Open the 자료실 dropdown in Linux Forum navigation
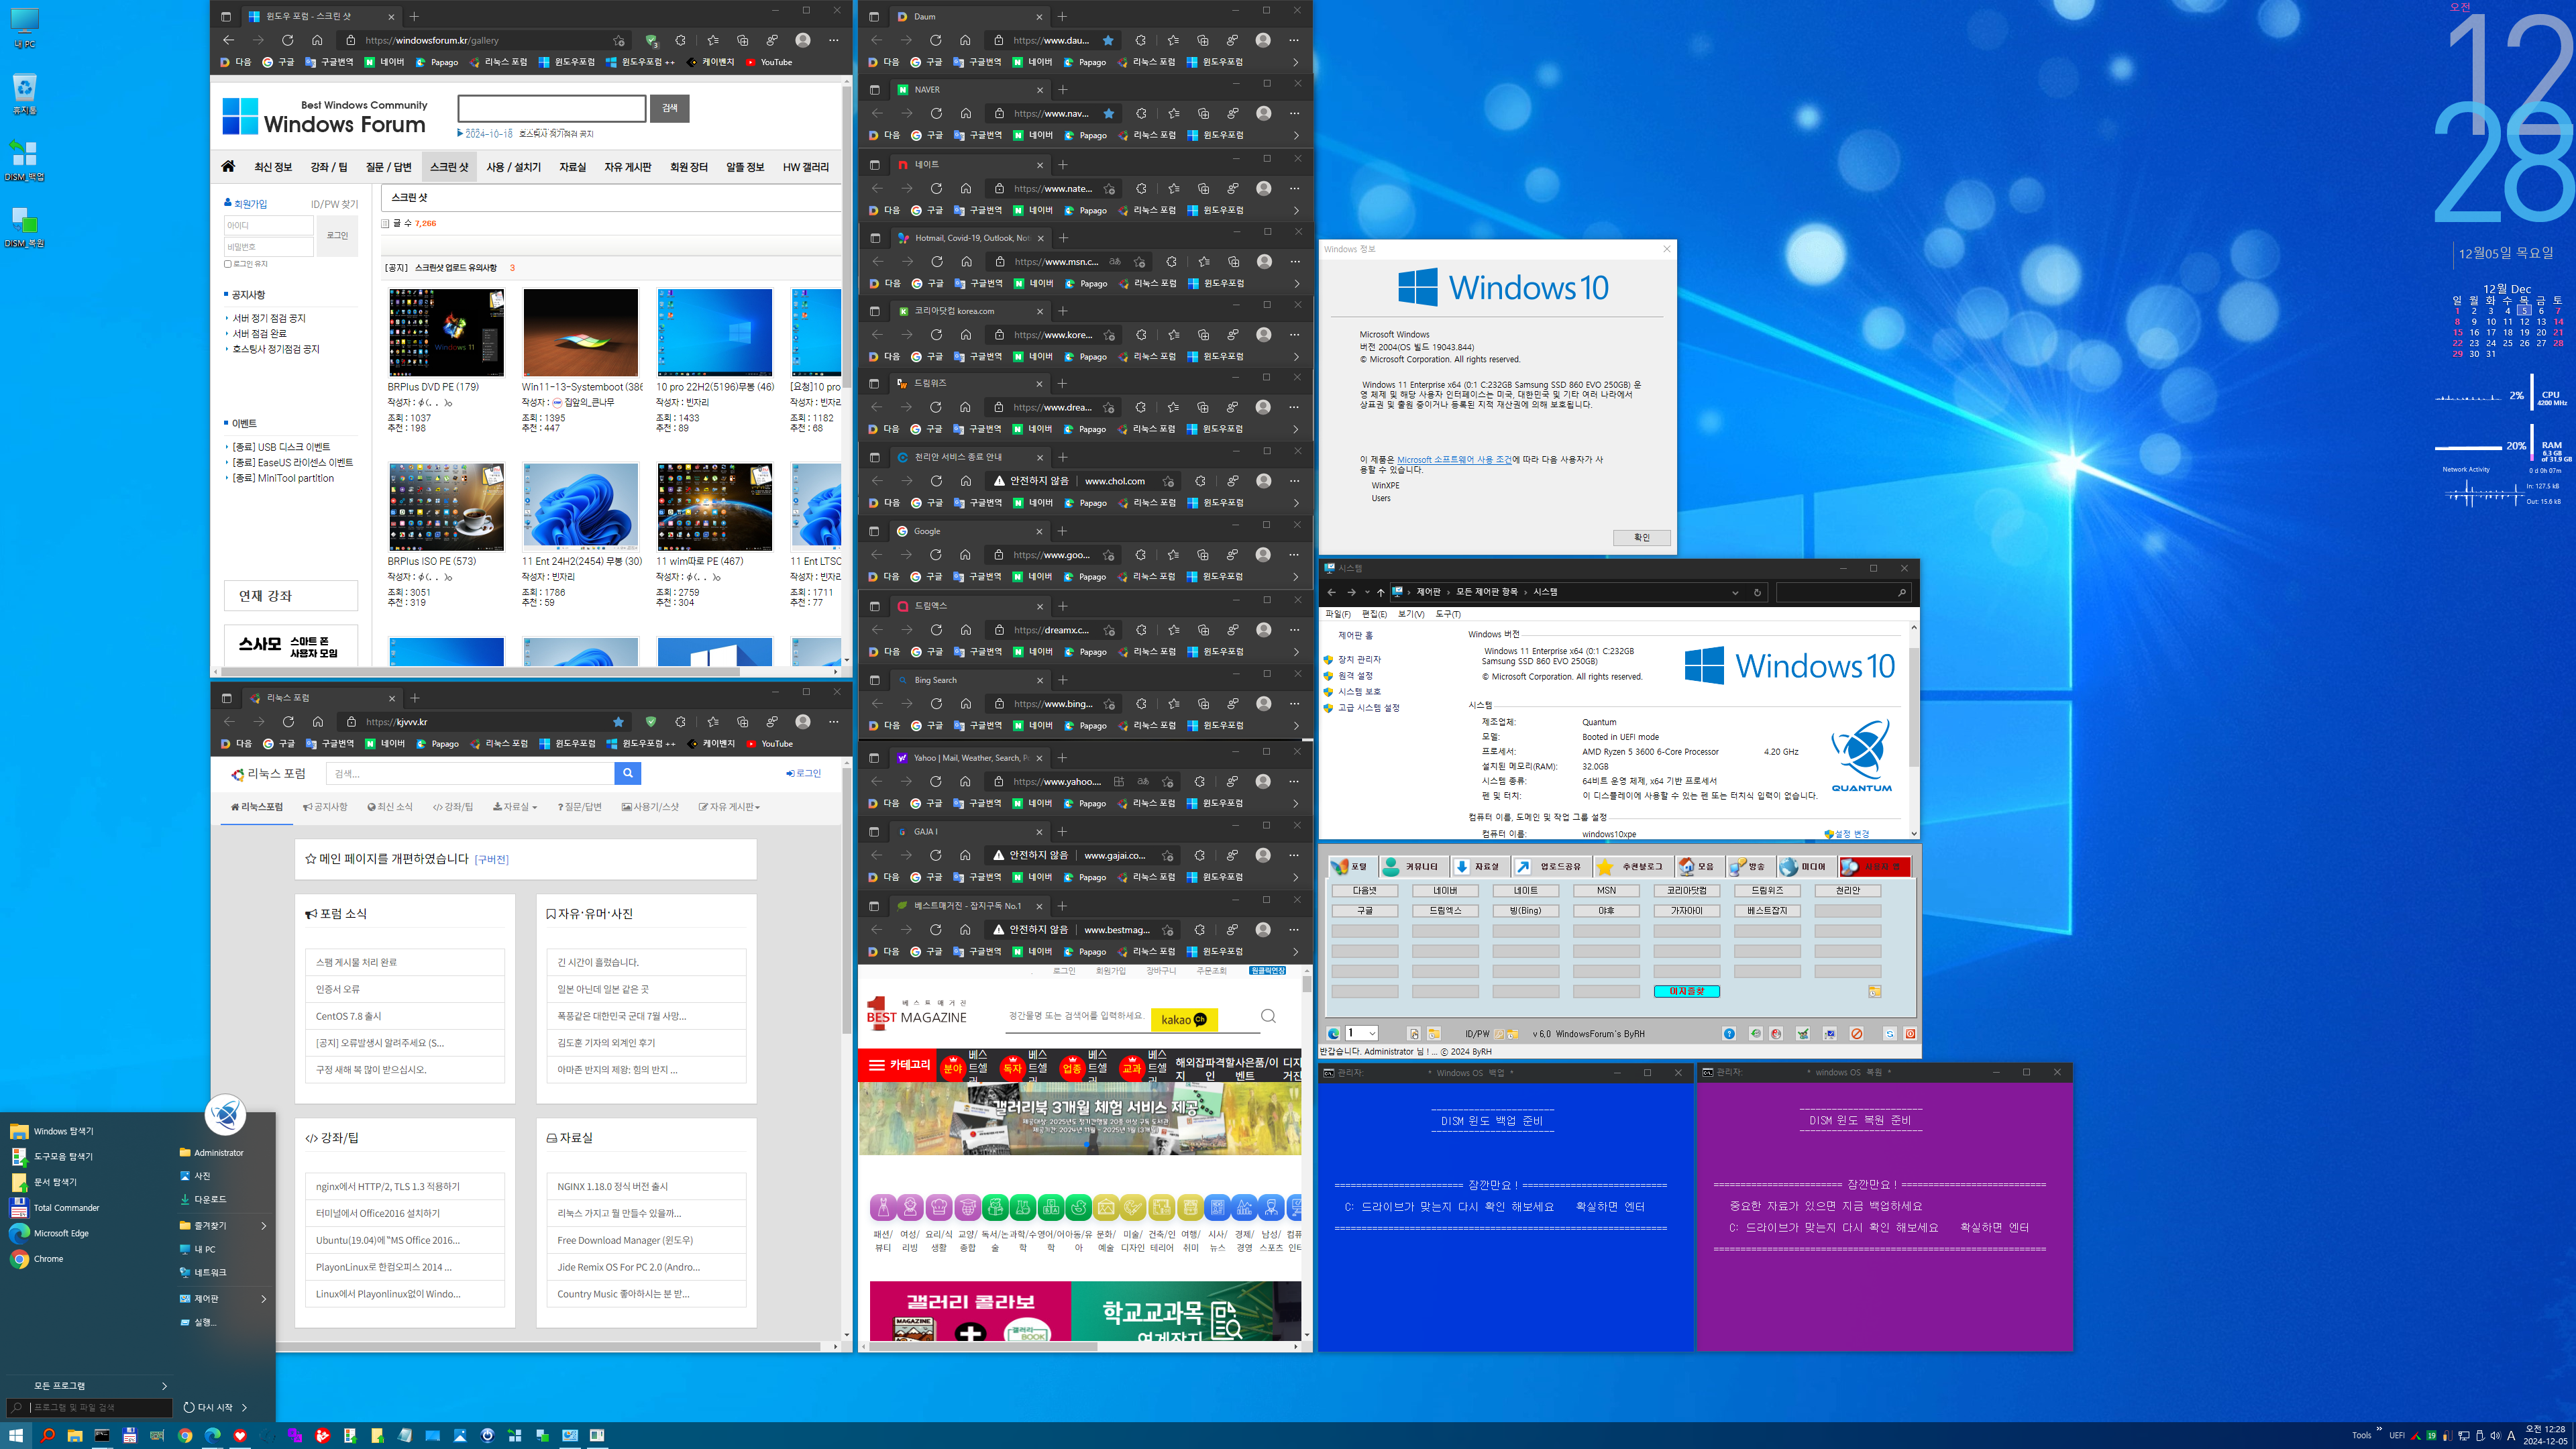The image size is (2576, 1449). pos(515,807)
